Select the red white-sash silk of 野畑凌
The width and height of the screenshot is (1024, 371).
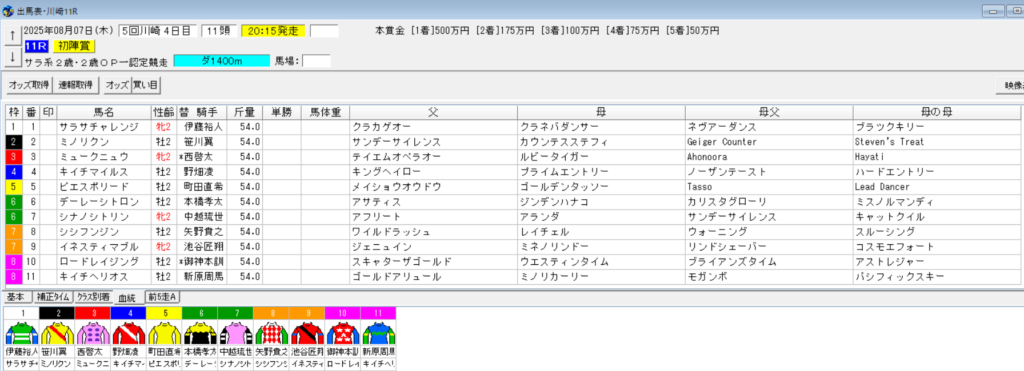(x=128, y=332)
